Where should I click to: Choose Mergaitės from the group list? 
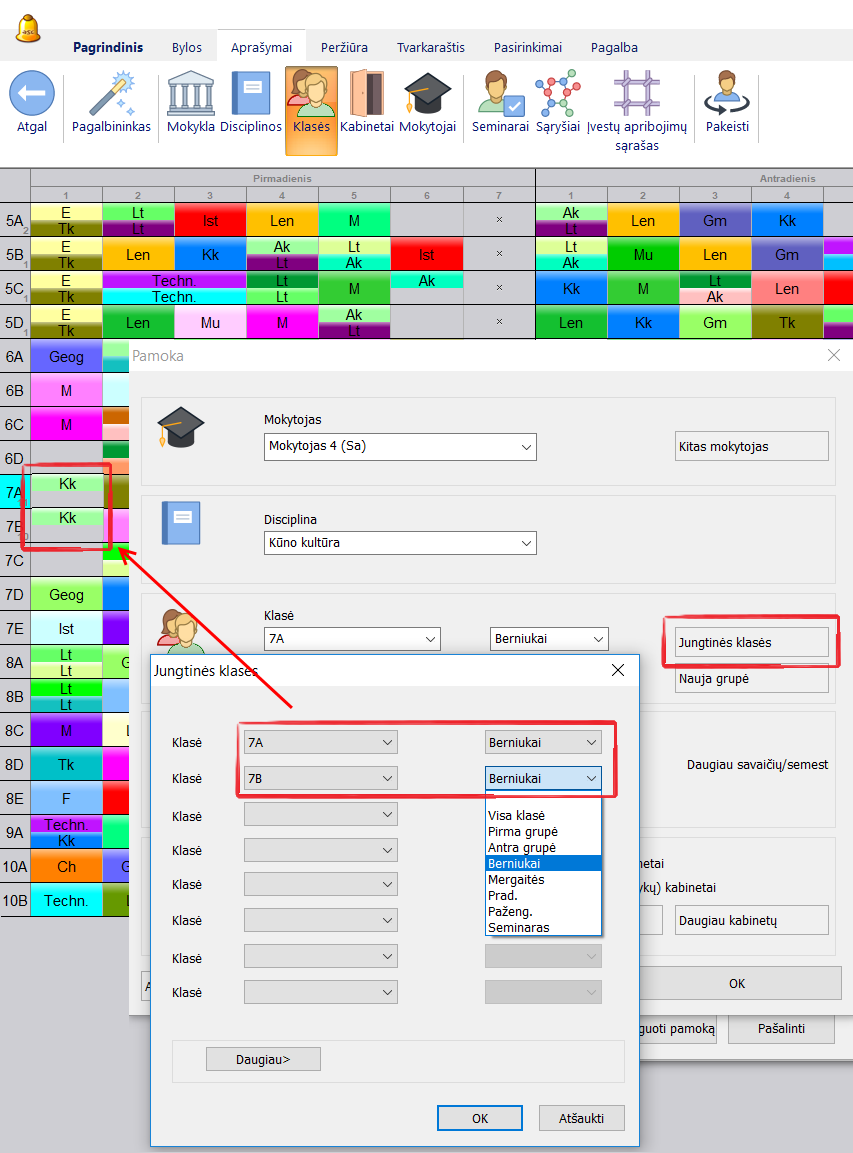tap(516, 879)
